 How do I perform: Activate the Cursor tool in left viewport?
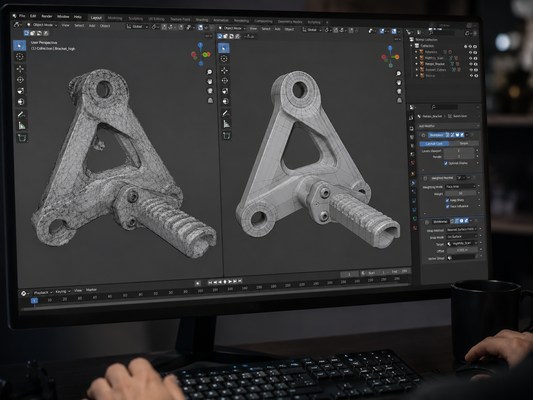pyautogui.click(x=20, y=56)
